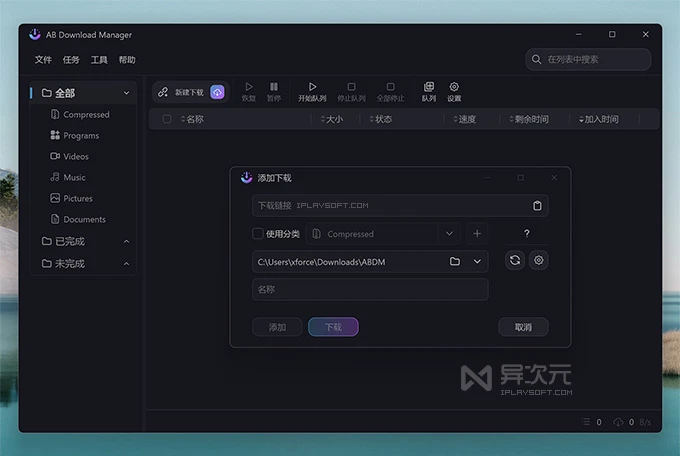The image size is (680, 456).
Task: Click the 新建下载 link icon
Action: (x=163, y=92)
